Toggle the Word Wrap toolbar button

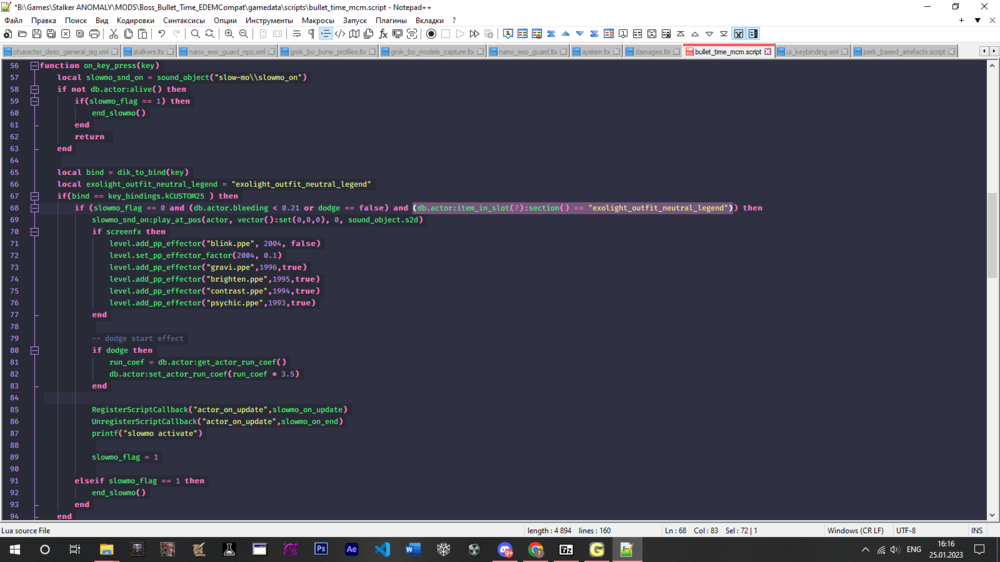[x=297, y=34]
